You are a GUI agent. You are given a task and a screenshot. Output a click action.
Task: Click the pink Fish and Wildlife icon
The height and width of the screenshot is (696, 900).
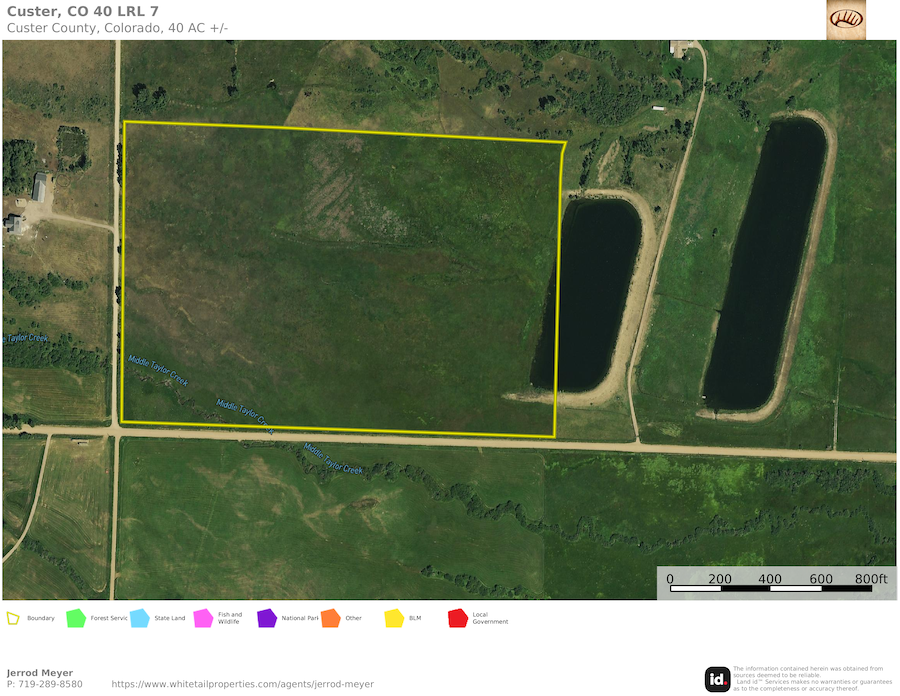click(x=203, y=618)
